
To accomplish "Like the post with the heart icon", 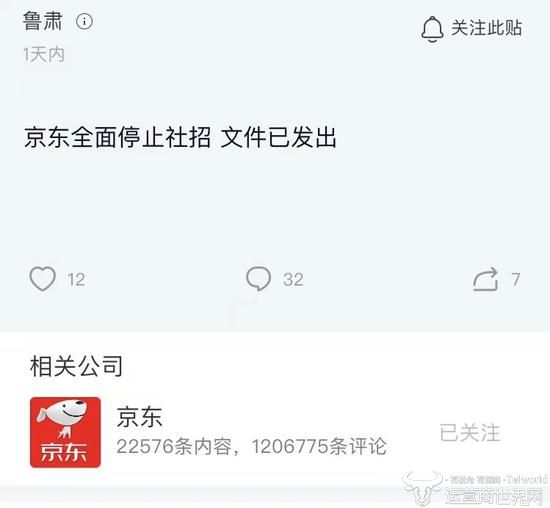I will [42, 279].
